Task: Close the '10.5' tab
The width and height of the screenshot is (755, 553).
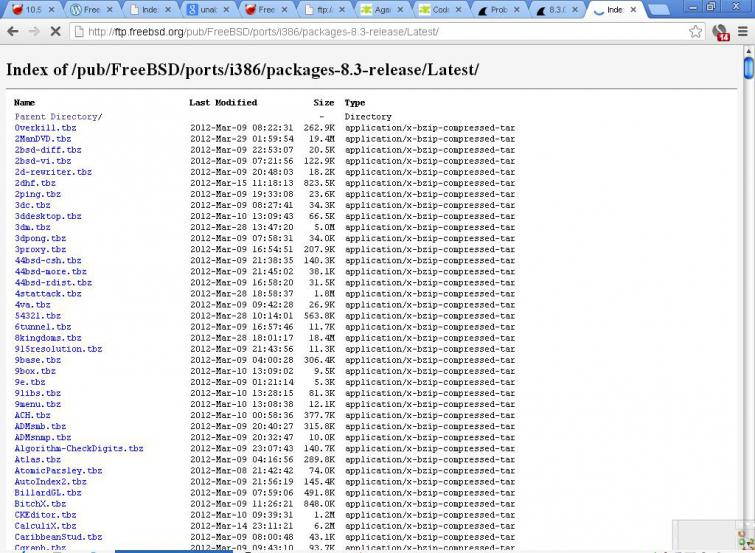Action: tap(52, 9)
